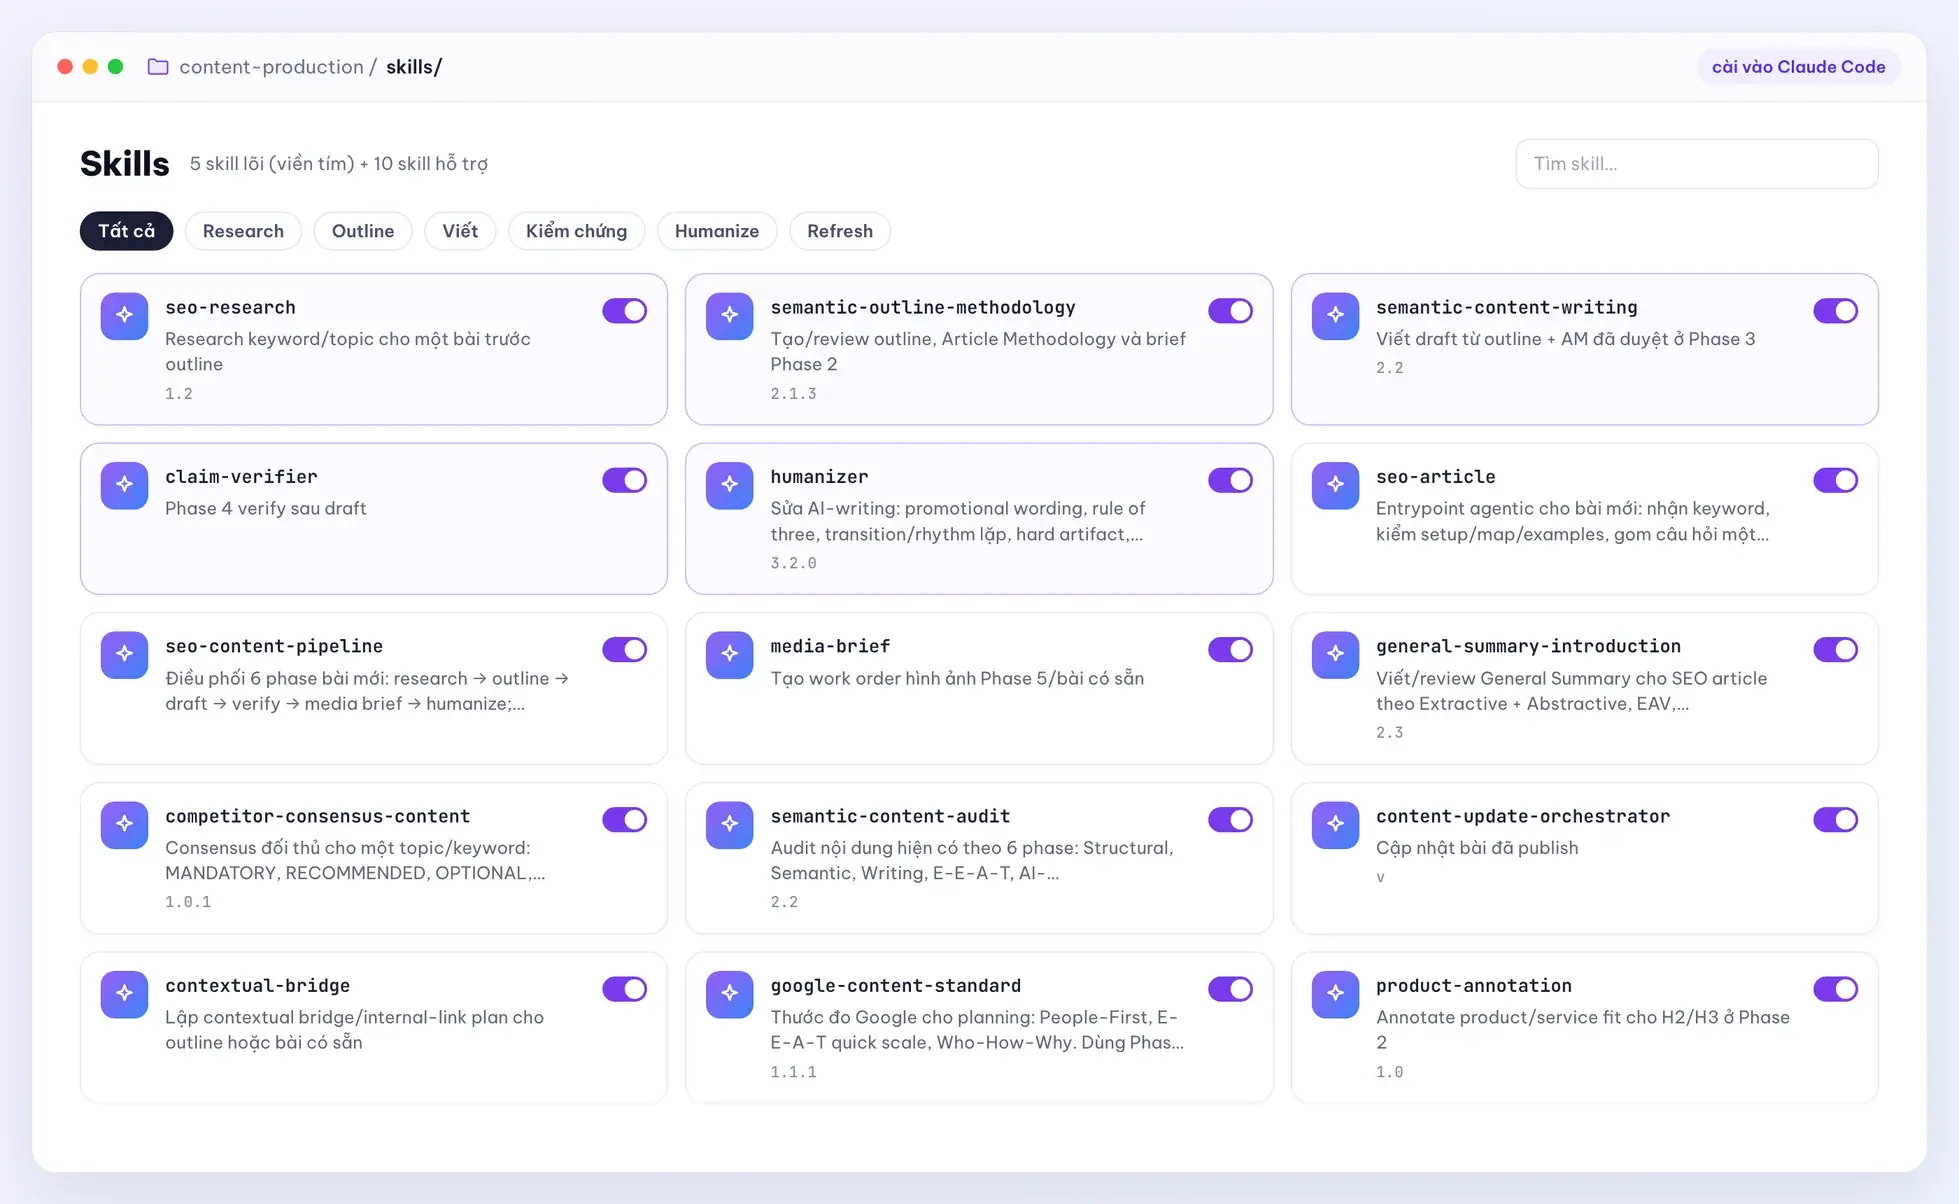Toggle the product-annotation switch
Viewport: 1959px width, 1204px height.
pos(1835,989)
